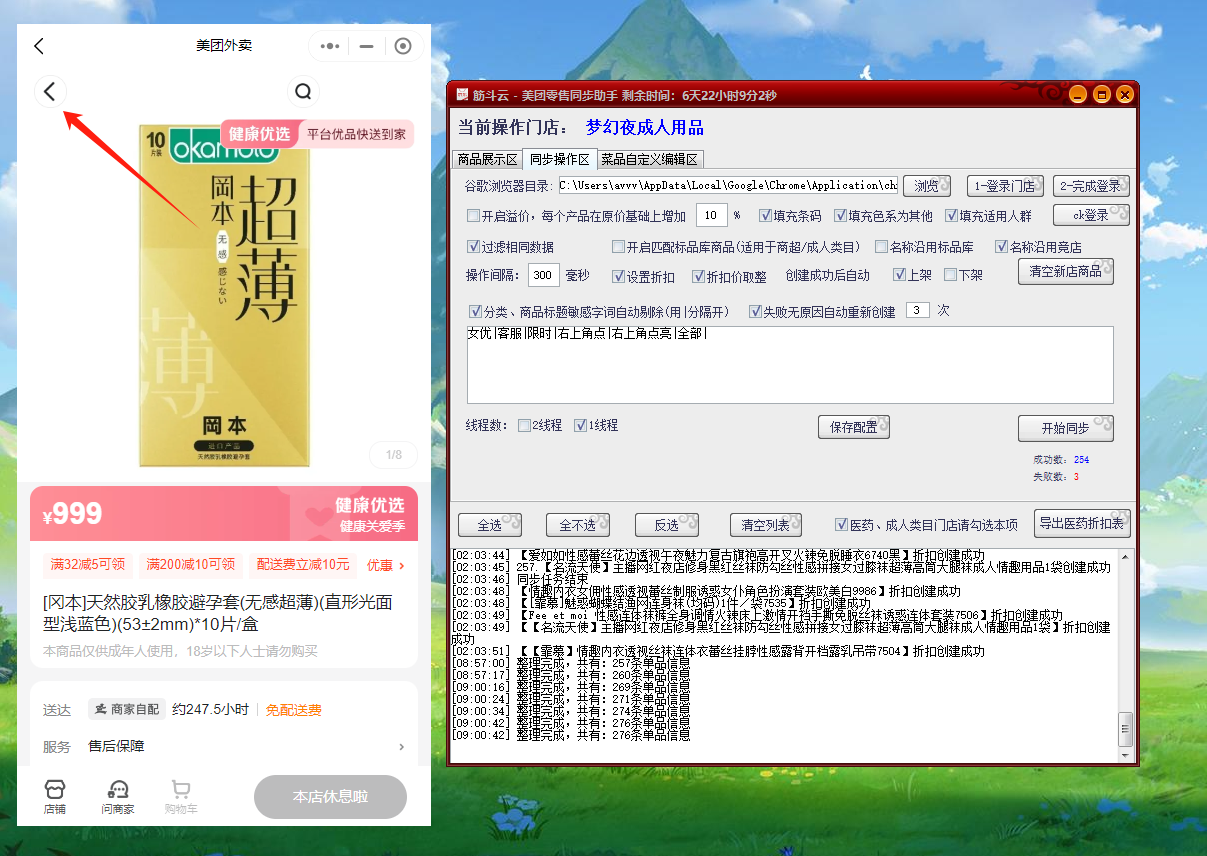Click the markup percentage field showing 10
1207x856 pixels.
click(711, 215)
